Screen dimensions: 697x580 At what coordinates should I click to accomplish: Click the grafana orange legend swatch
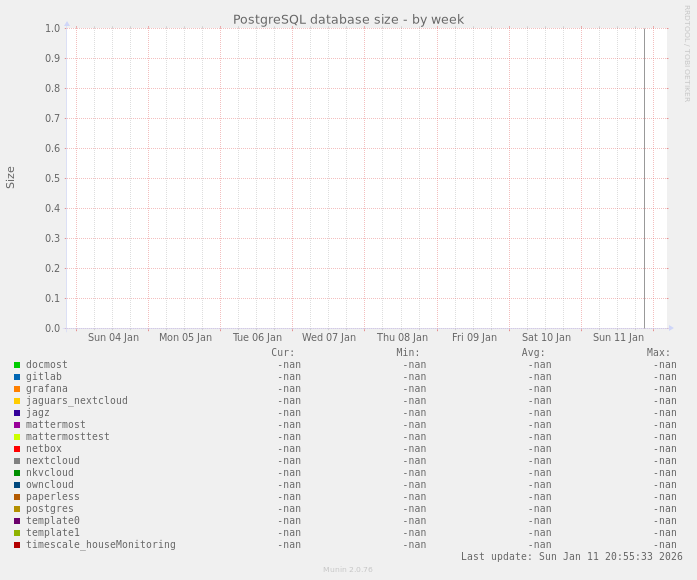click(17, 389)
